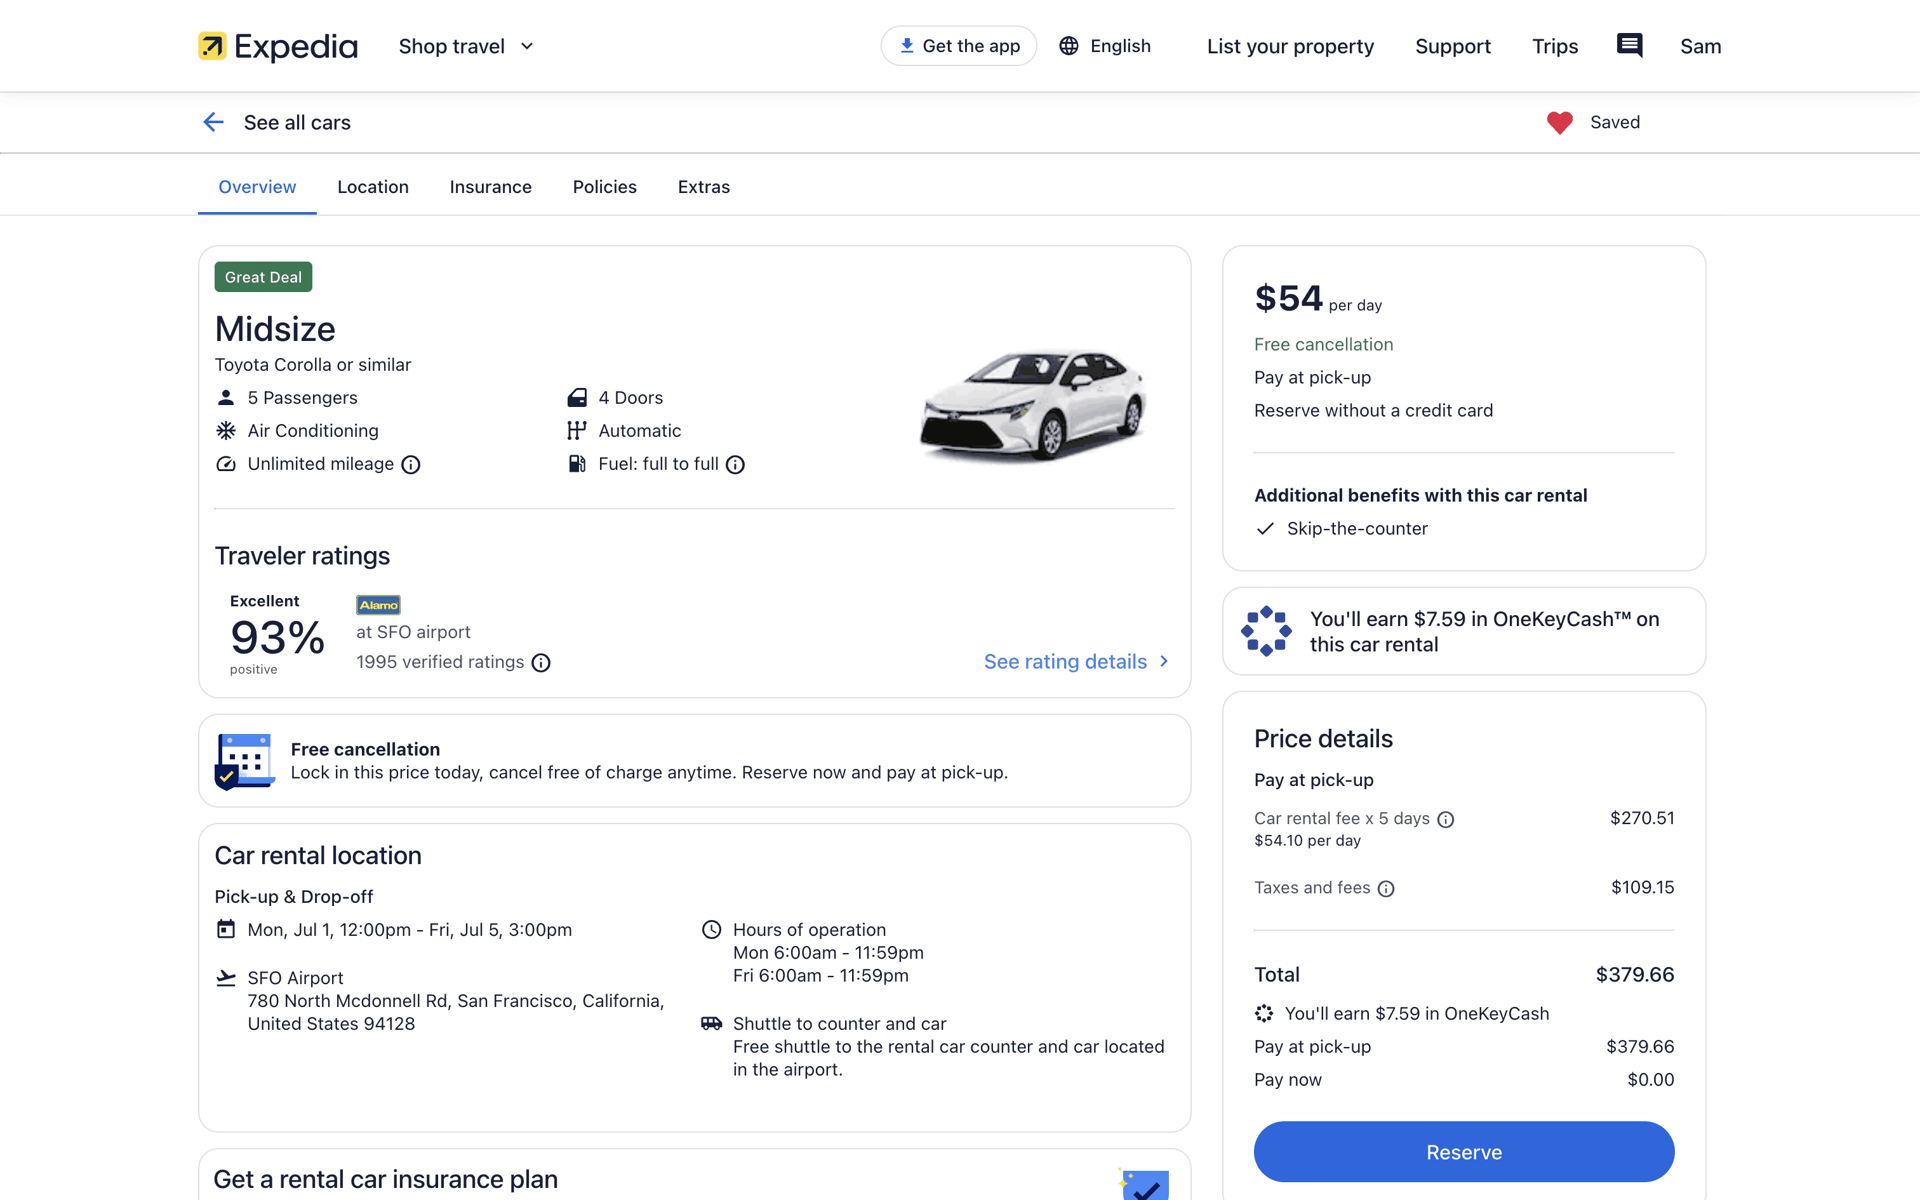
Task: Open Unlimited mileage info icon
Action: coord(411,464)
